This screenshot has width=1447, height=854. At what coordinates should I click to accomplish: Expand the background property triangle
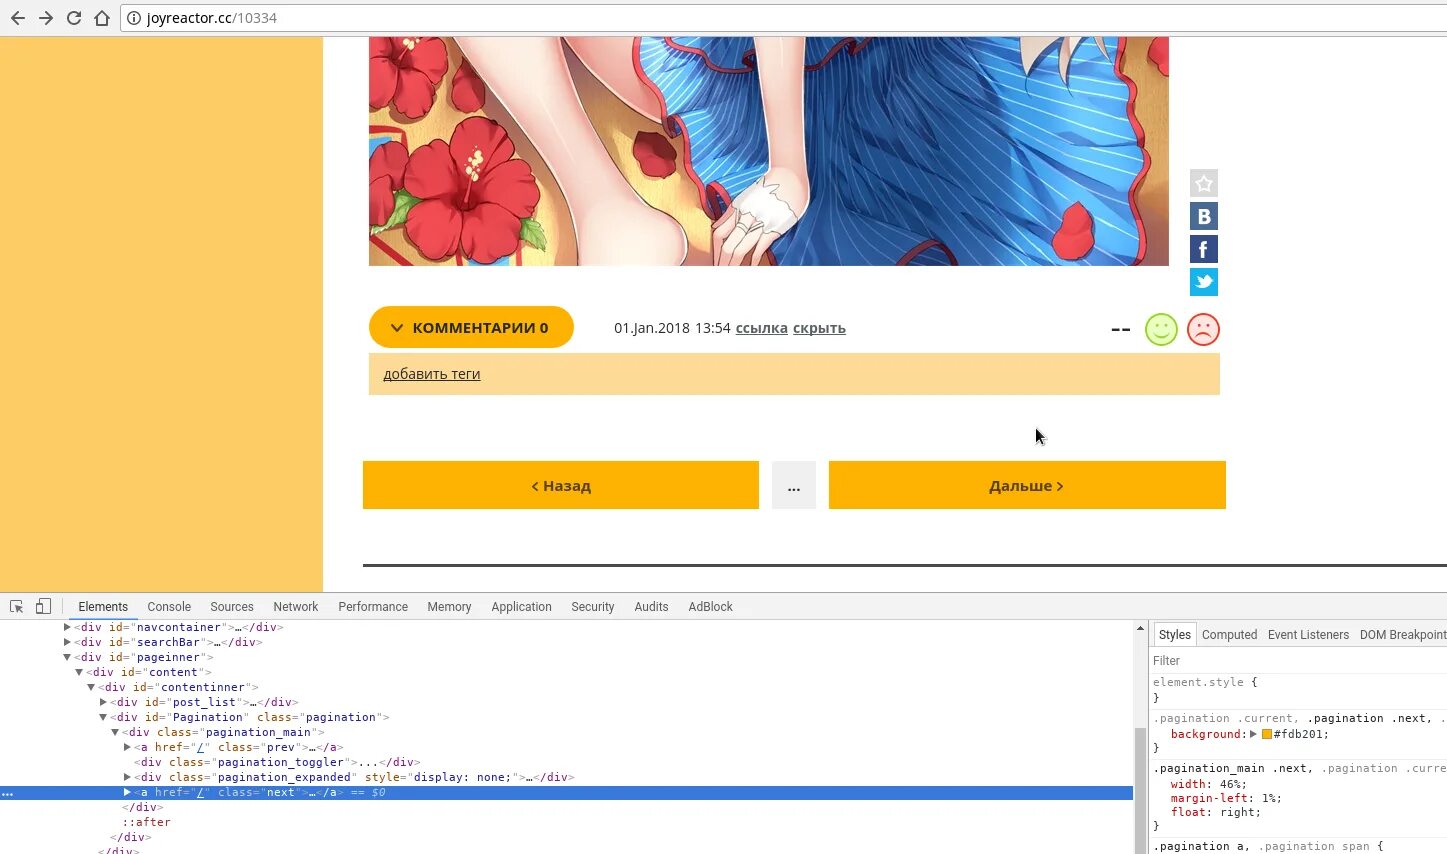tap(1253, 734)
